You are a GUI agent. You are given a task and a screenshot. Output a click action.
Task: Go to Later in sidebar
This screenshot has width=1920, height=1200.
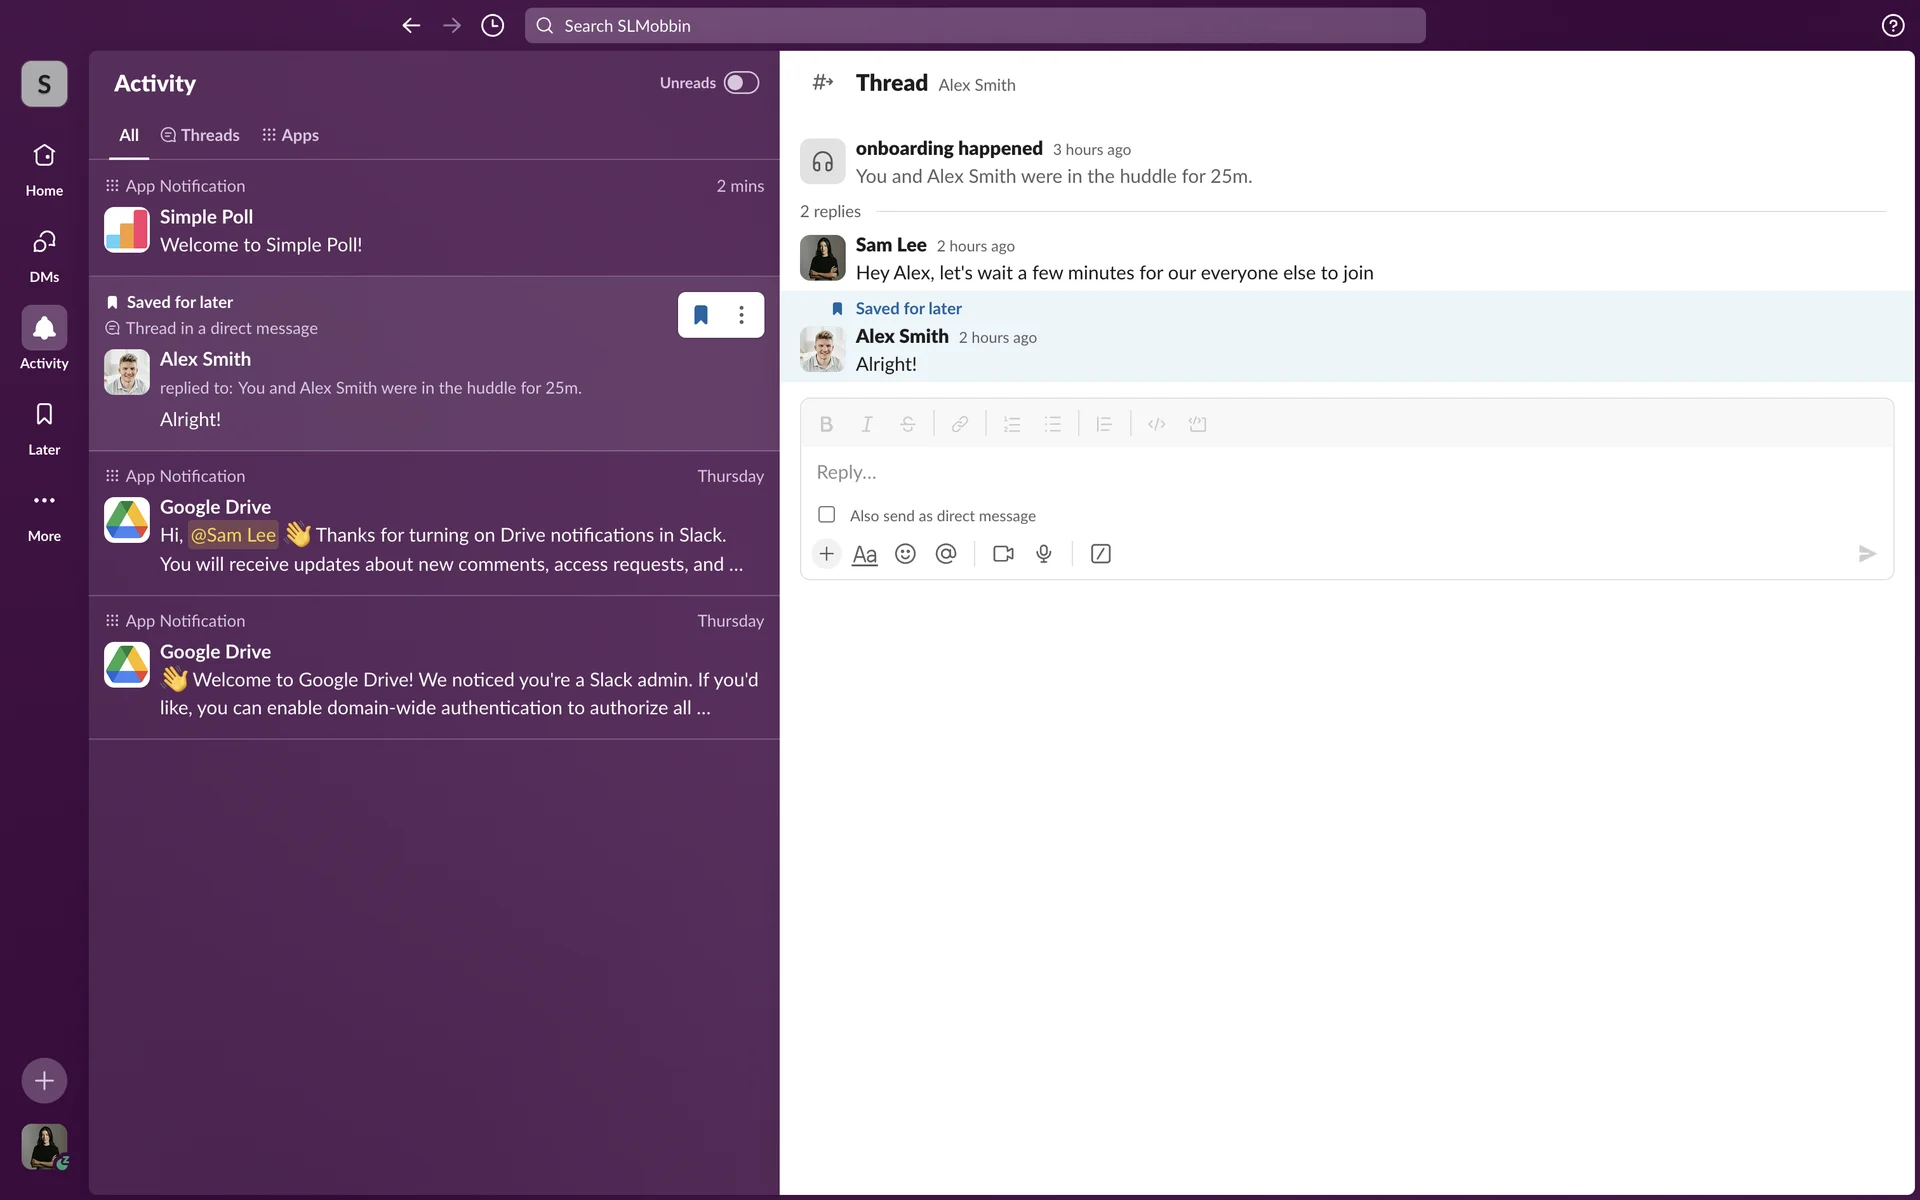pyautogui.click(x=44, y=428)
